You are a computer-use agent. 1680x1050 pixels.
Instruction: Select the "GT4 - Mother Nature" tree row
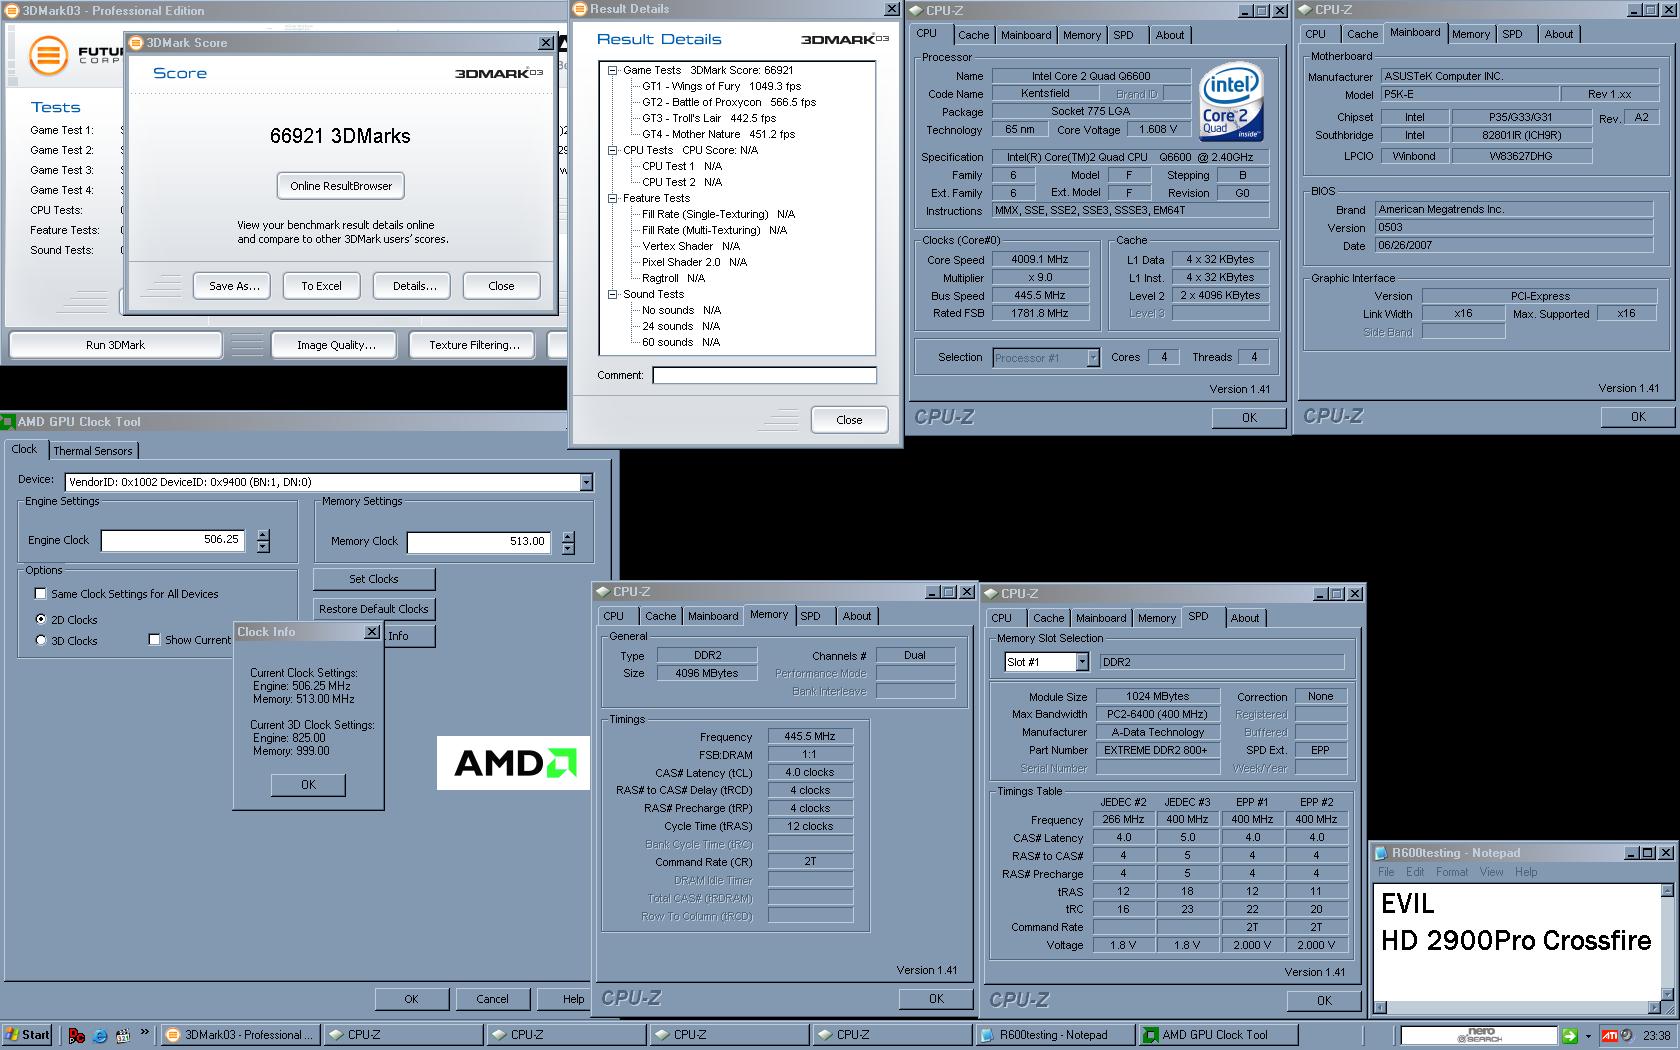[719, 134]
